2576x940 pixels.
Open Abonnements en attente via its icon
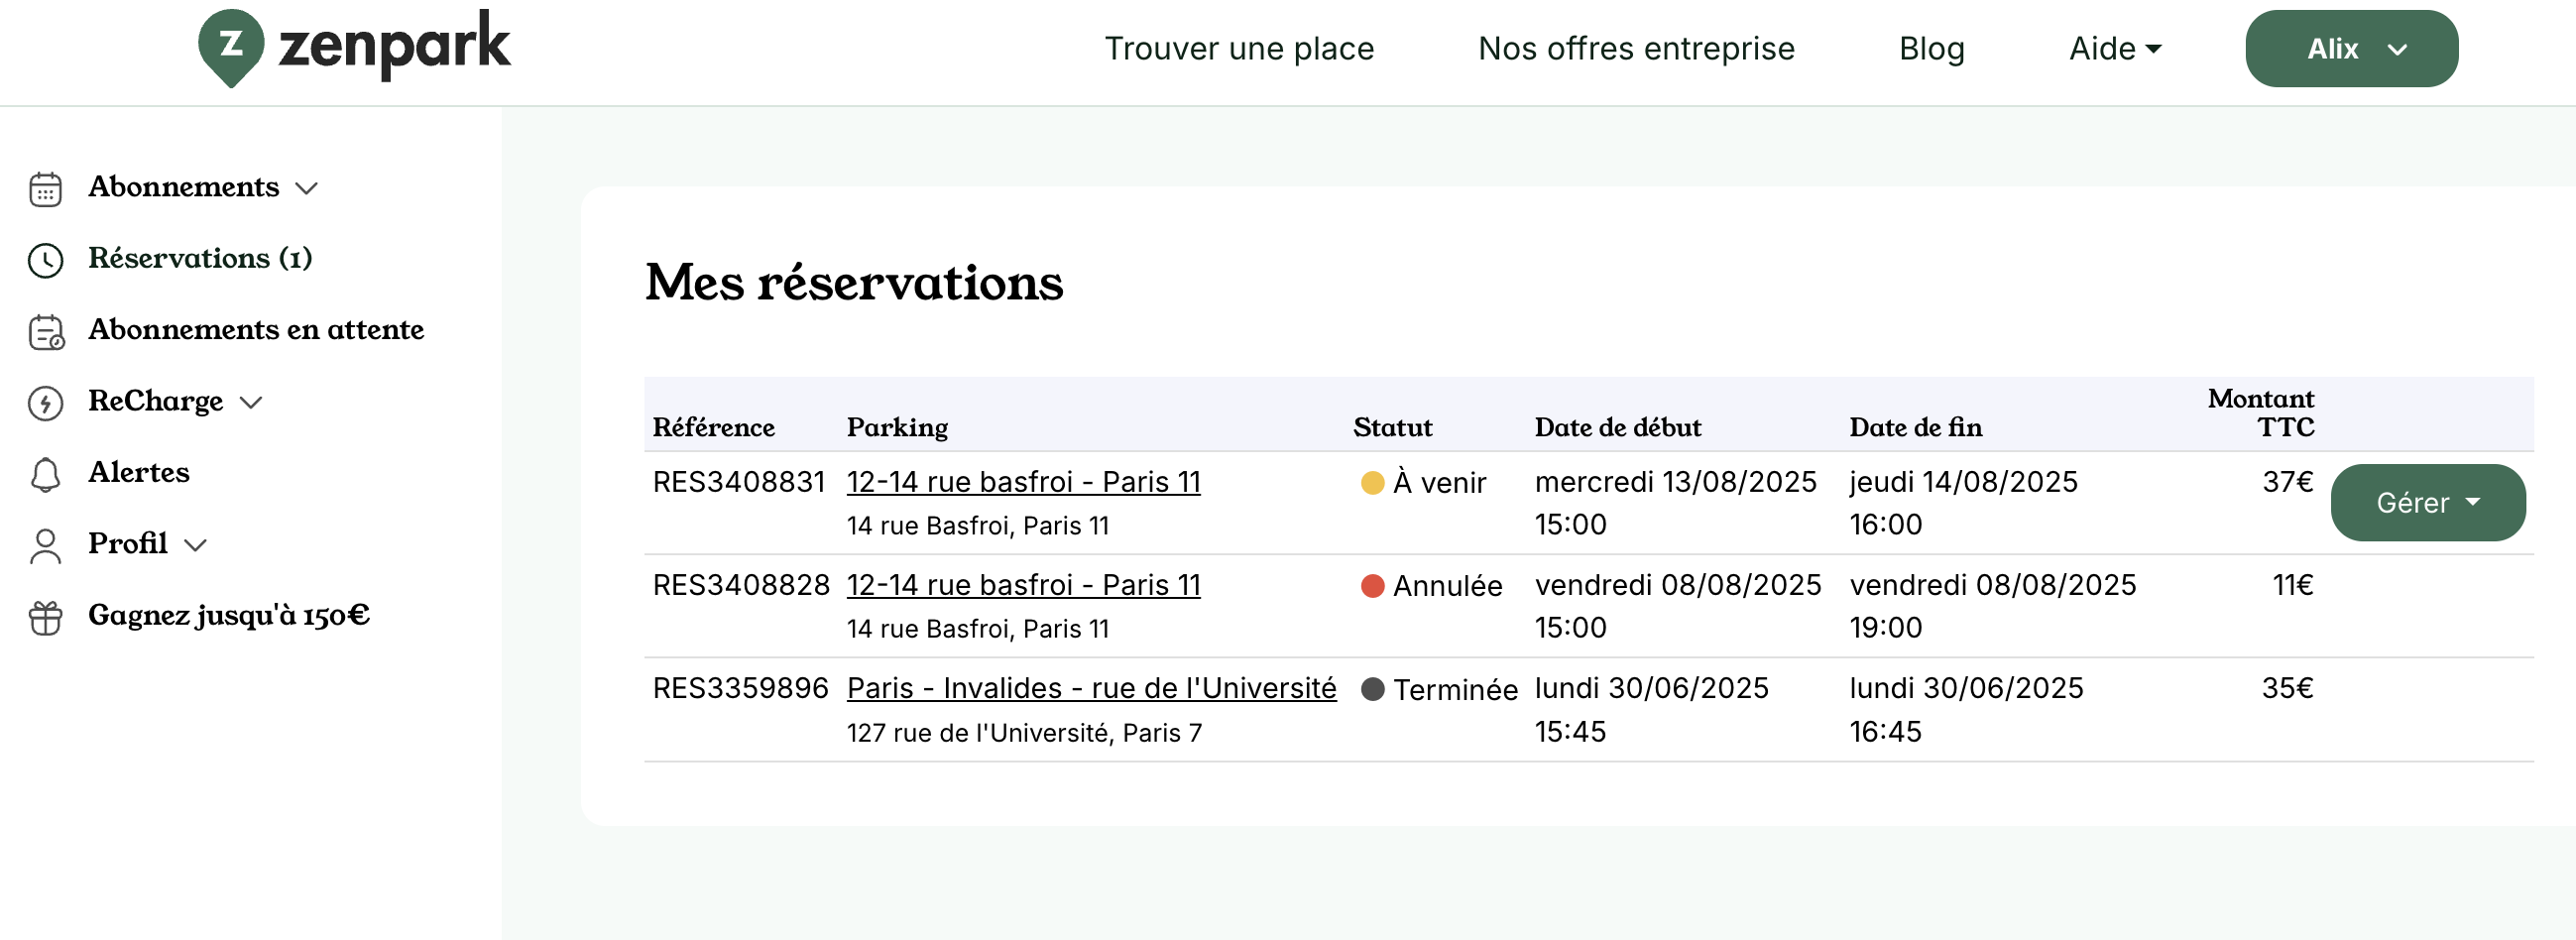(x=45, y=330)
